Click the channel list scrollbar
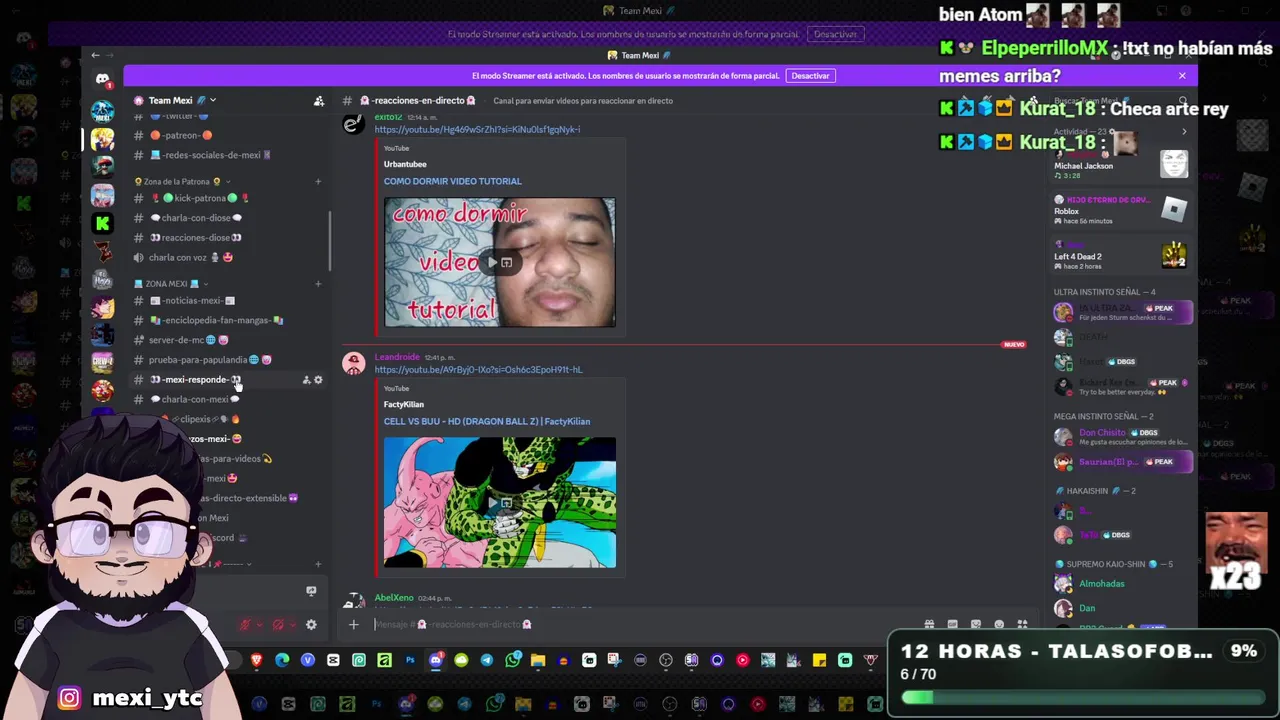The width and height of the screenshot is (1280, 720). [329, 241]
